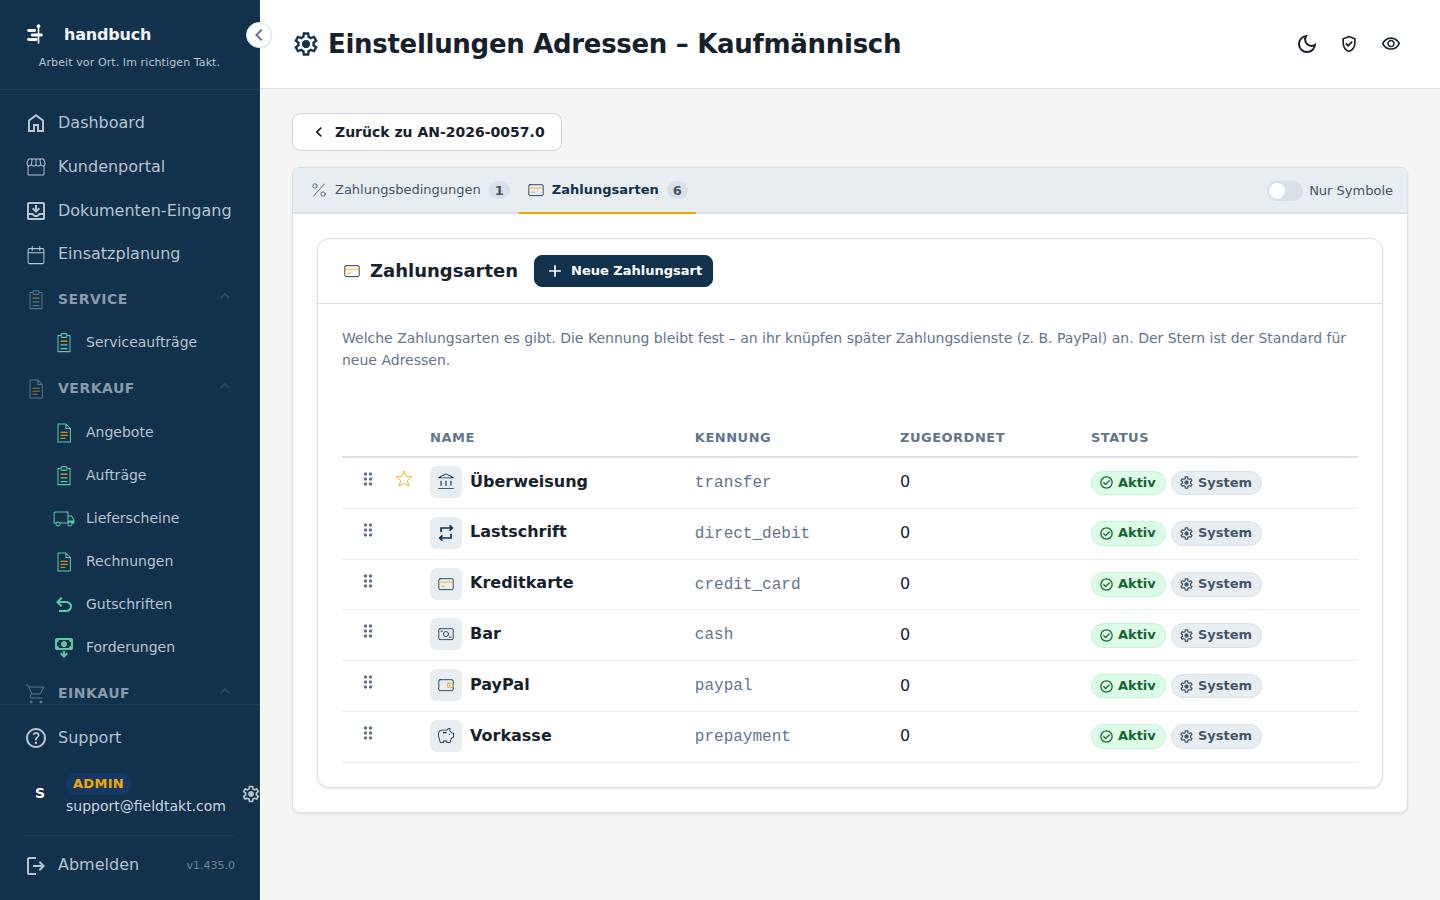This screenshot has width=1440, height=900.
Task: Select the Zahlungsarten tab
Action: click(x=607, y=190)
